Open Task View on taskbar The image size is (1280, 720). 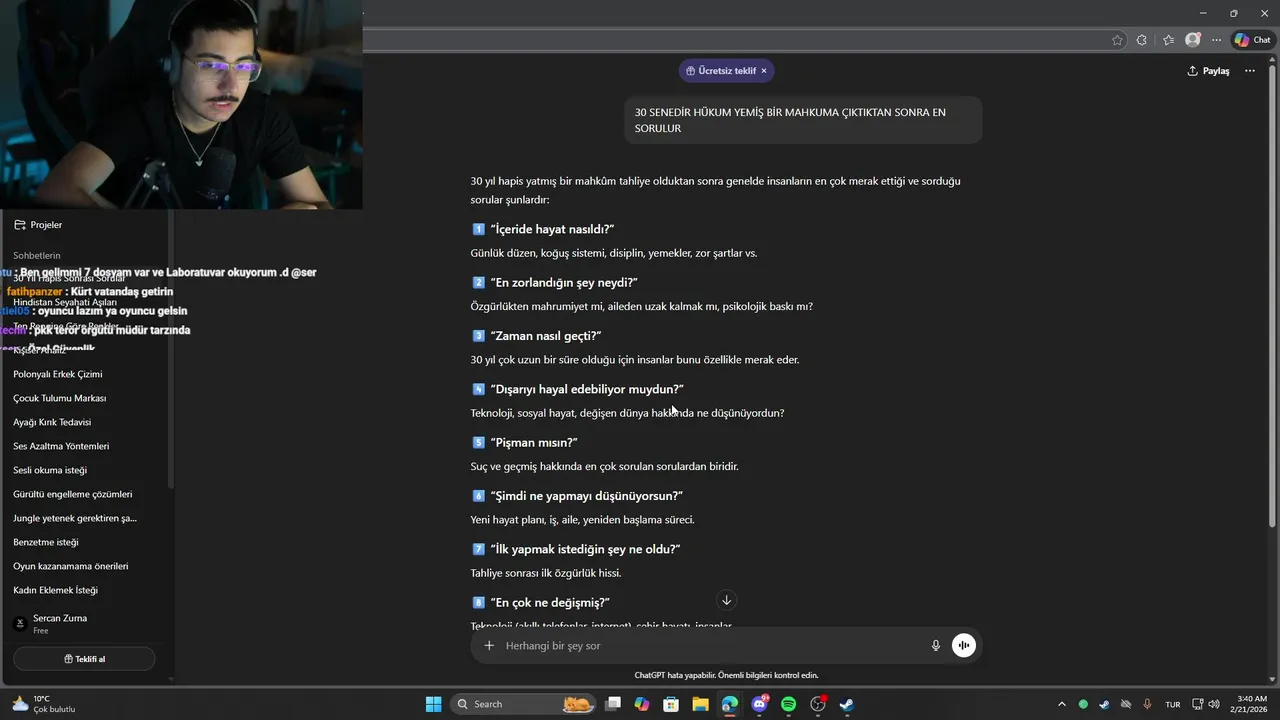click(x=613, y=704)
